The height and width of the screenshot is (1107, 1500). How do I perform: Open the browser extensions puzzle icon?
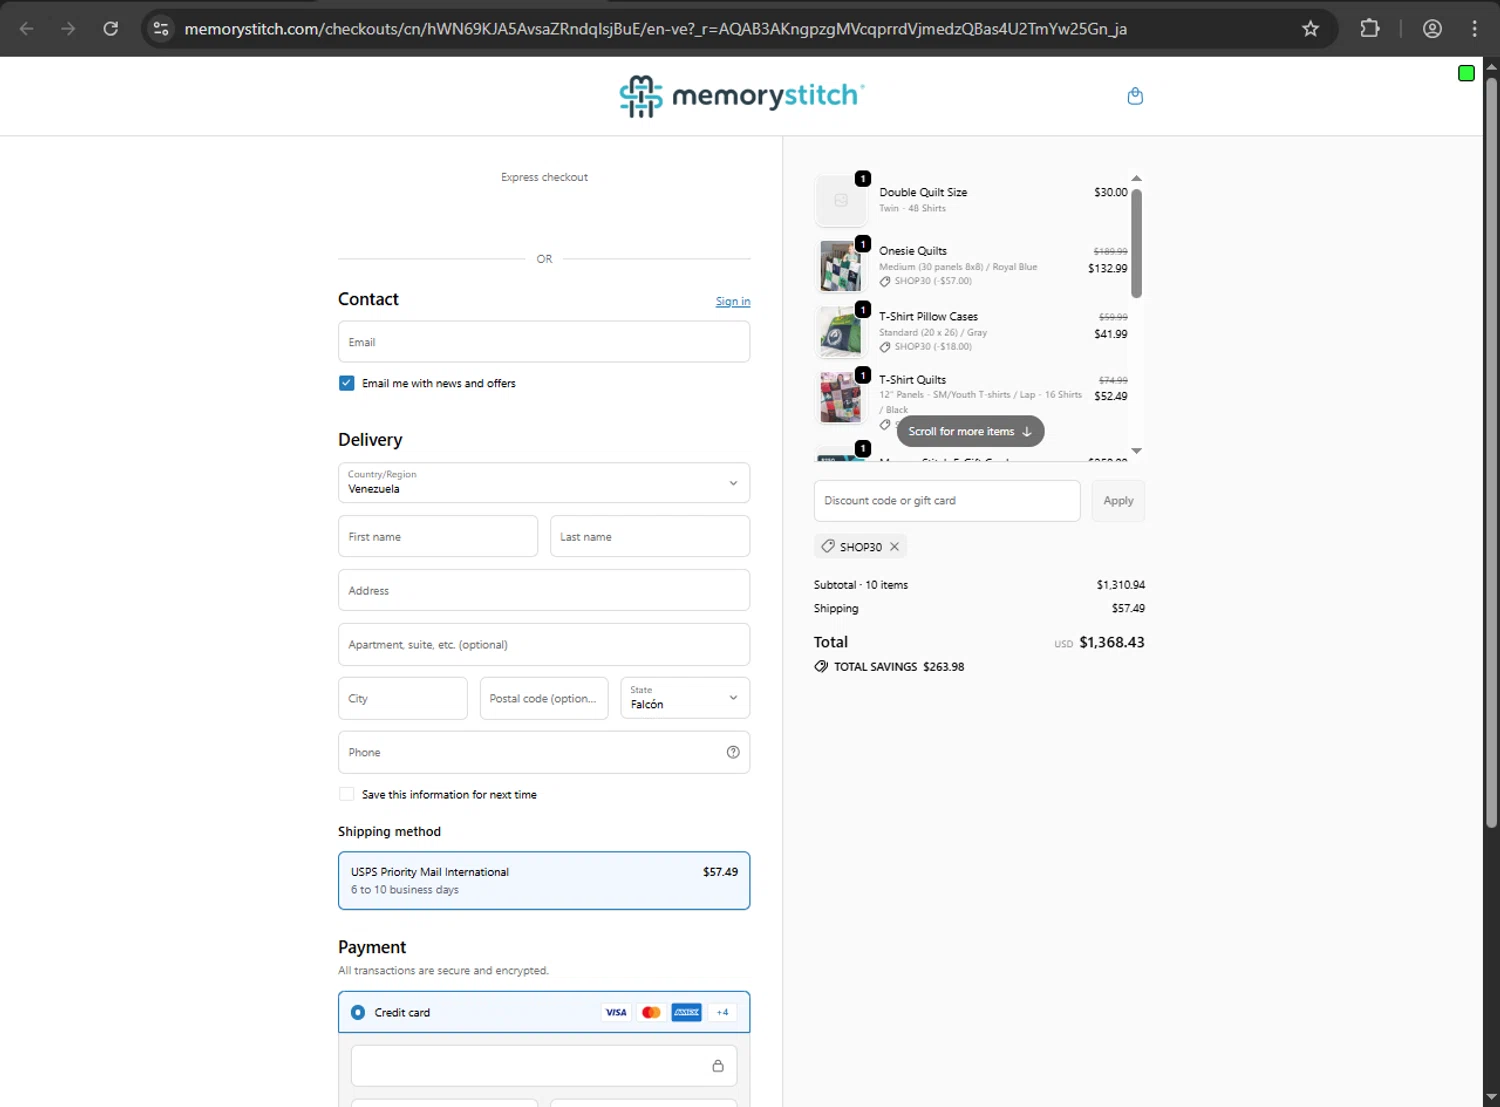point(1370,28)
